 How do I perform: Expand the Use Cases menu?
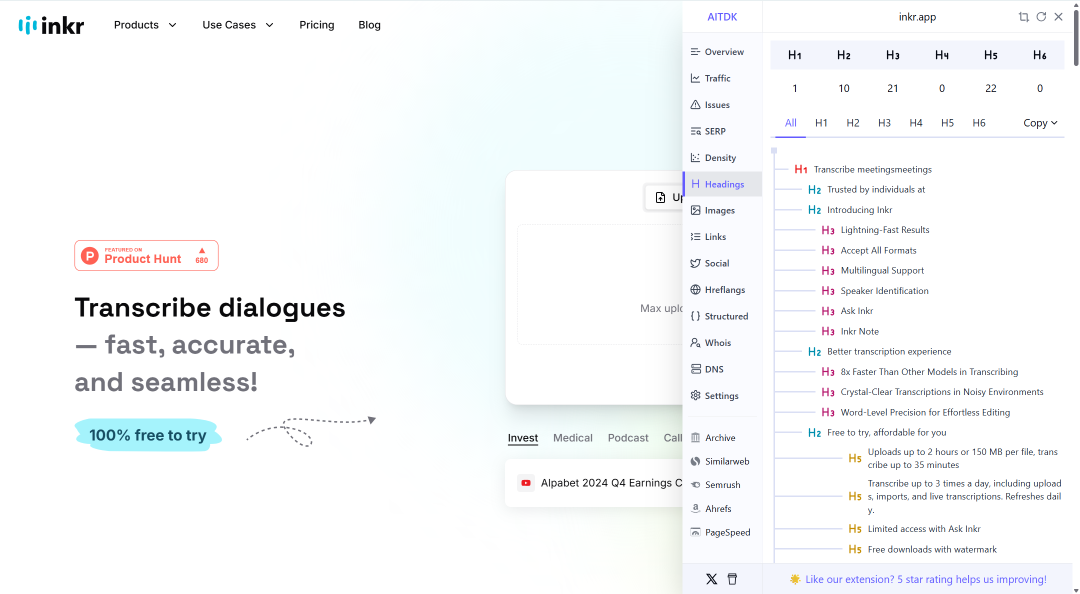(238, 25)
